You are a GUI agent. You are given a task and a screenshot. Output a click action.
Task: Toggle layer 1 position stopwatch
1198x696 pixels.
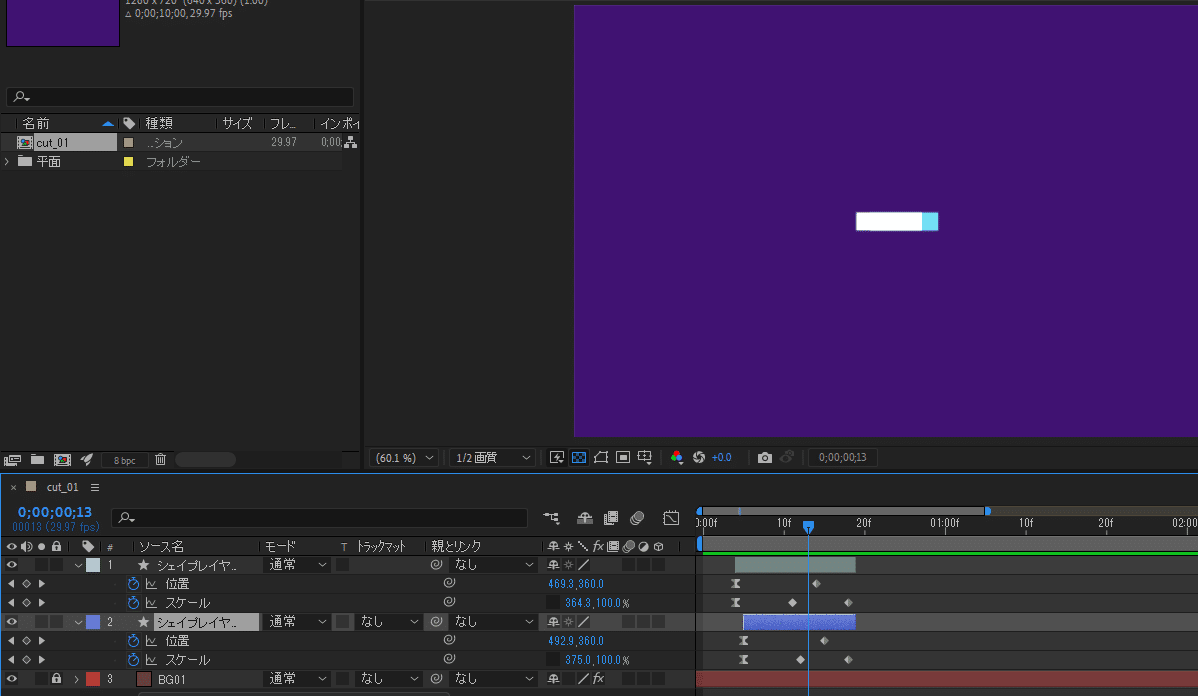[134, 584]
